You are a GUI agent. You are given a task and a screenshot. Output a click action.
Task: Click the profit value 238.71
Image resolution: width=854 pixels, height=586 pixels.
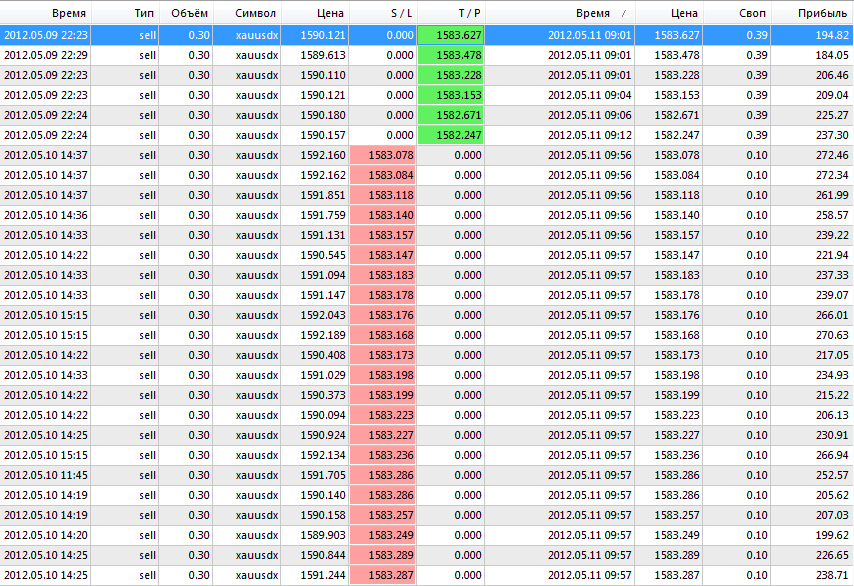pos(832,575)
